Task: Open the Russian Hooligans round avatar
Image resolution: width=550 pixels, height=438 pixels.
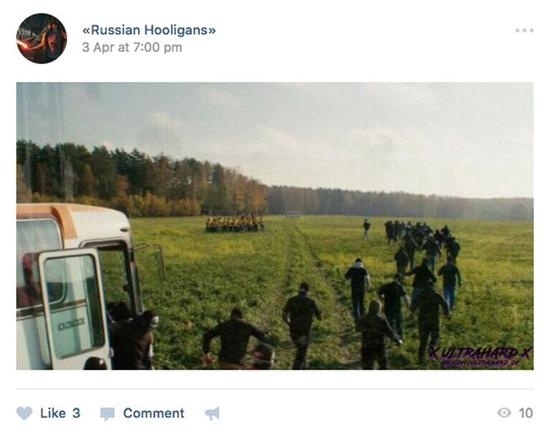Action: click(x=41, y=39)
